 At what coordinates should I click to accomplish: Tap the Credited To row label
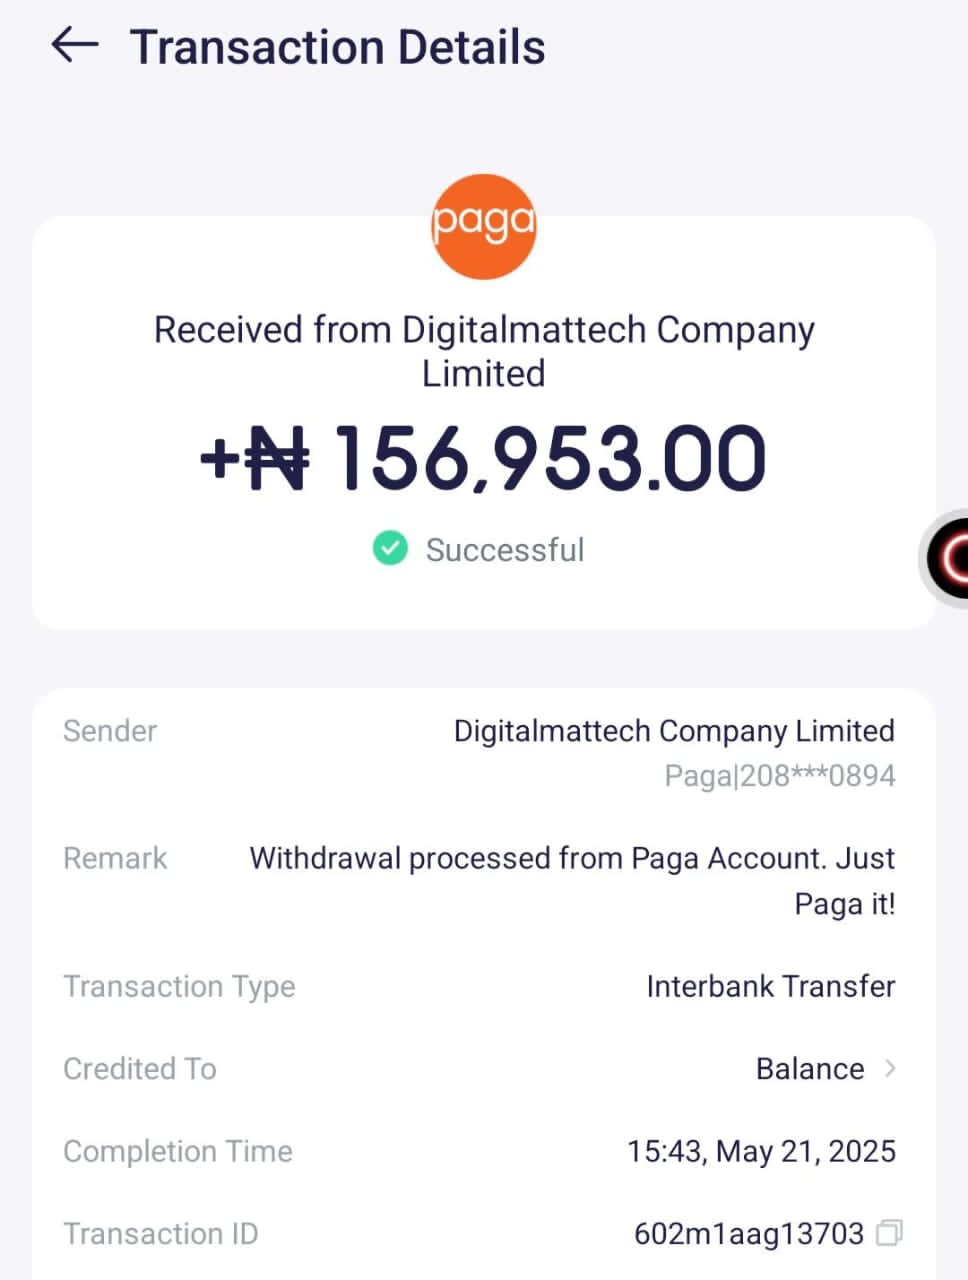pyautogui.click(x=140, y=1069)
